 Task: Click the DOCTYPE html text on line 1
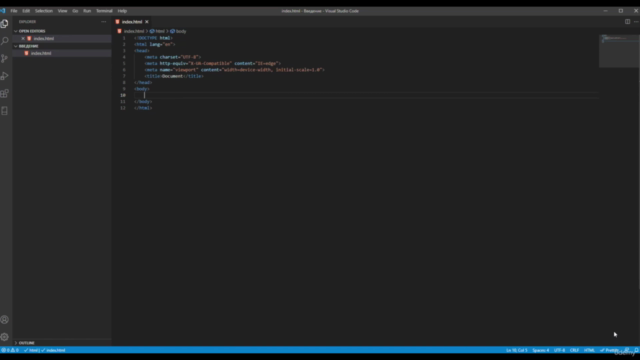click(x=153, y=38)
